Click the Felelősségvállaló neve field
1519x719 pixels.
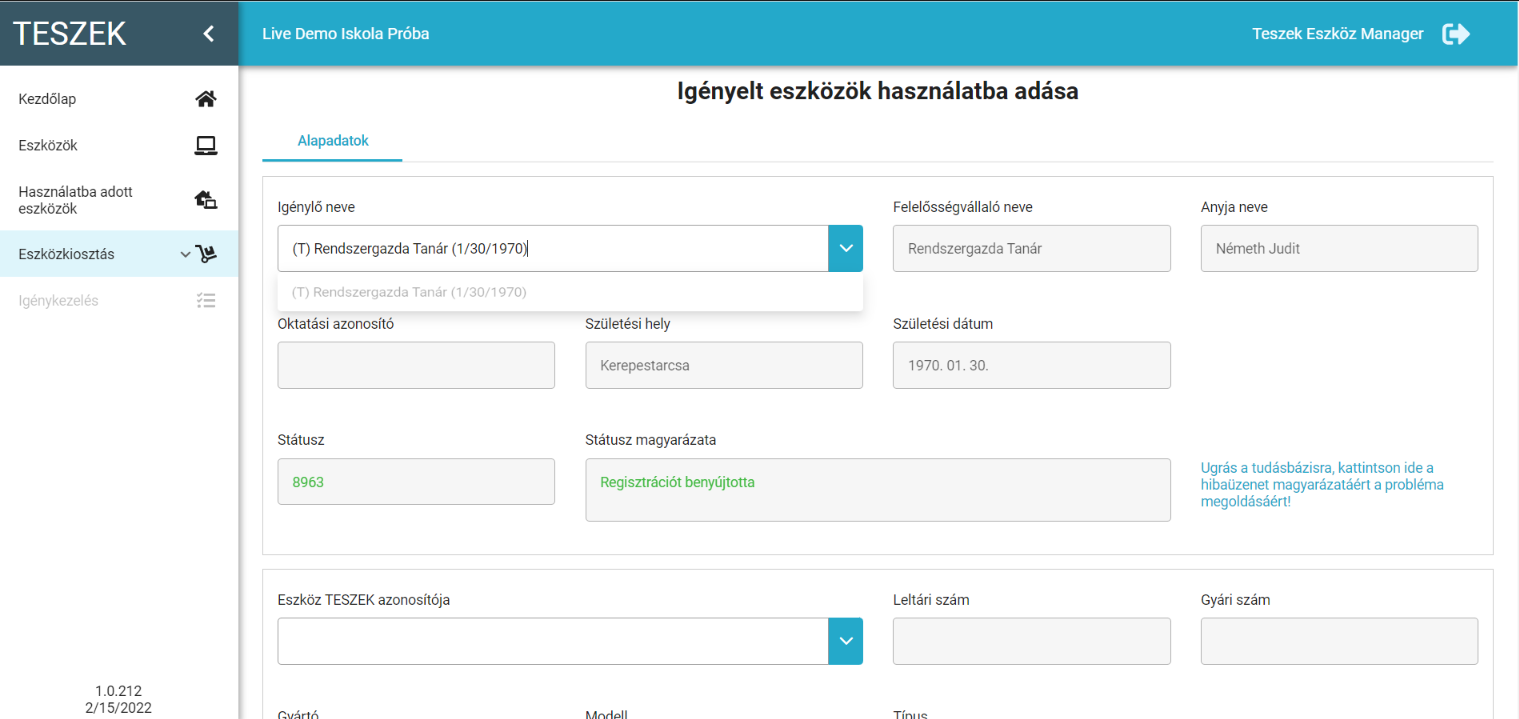point(1032,248)
